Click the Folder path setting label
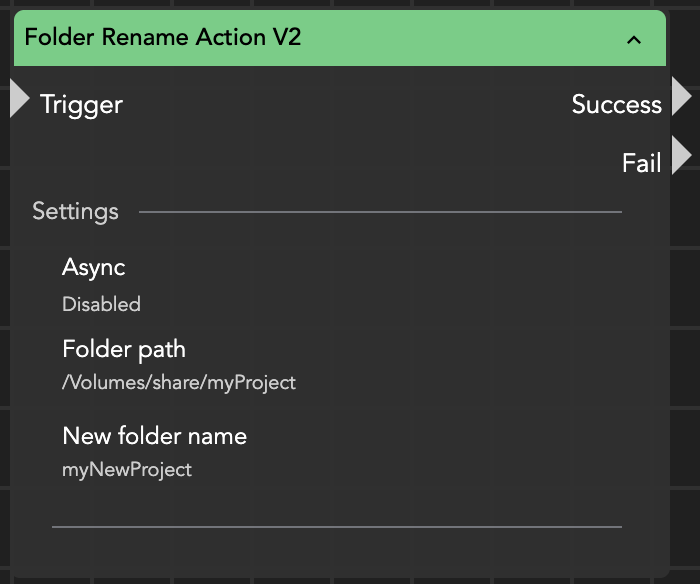The image size is (700, 584). point(124,349)
